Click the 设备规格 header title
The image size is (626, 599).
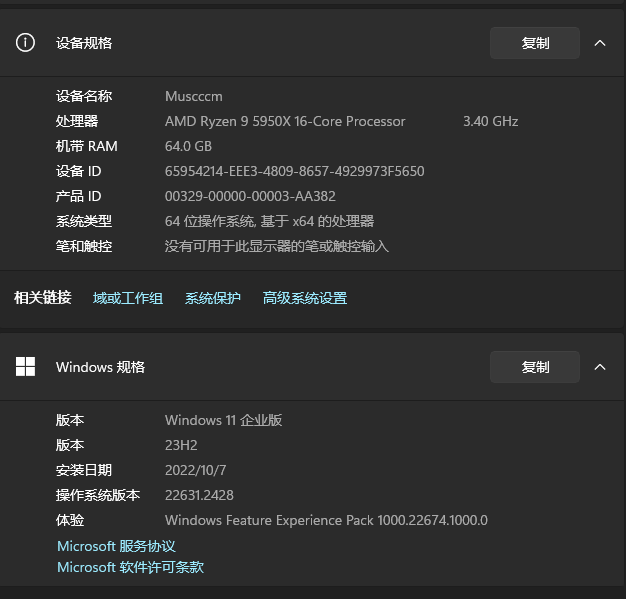(x=84, y=43)
